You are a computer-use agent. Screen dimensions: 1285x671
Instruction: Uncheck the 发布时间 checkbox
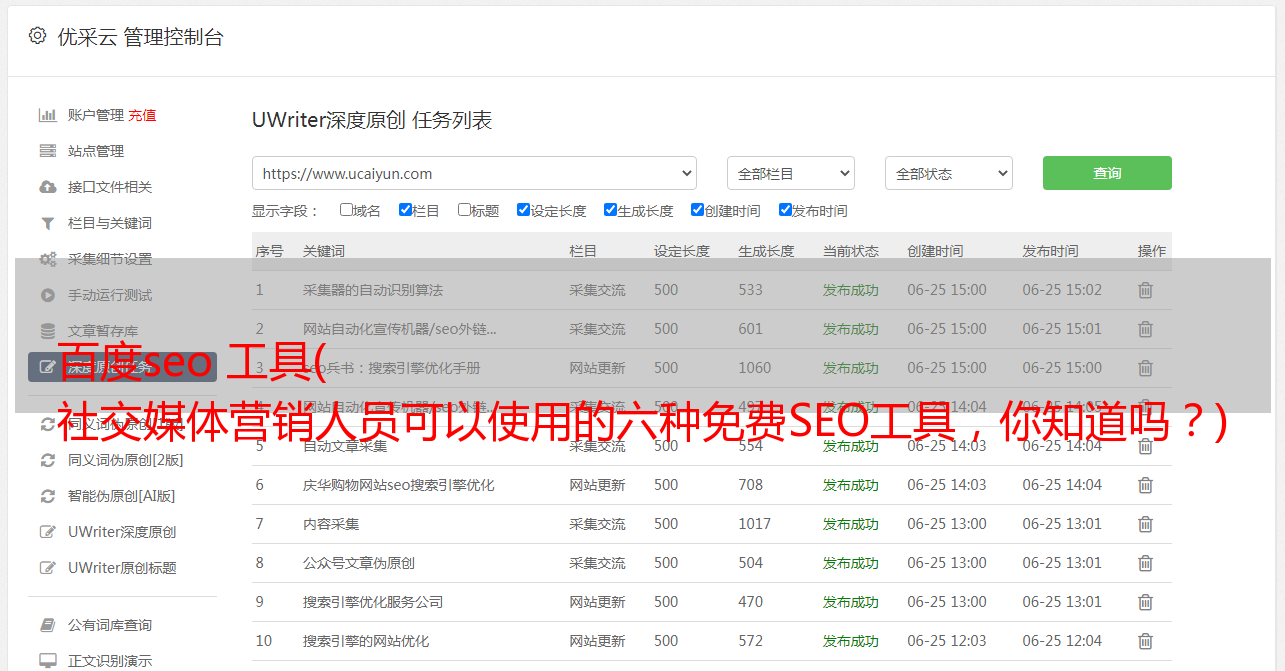click(x=785, y=210)
